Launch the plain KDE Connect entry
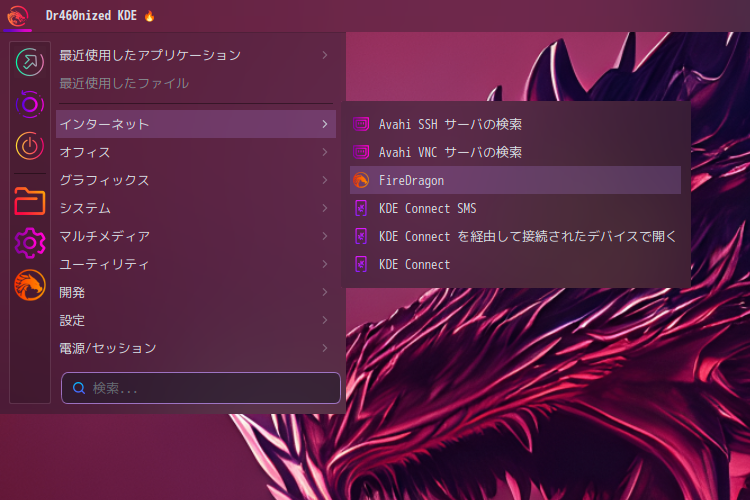The width and height of the screenshot is (750, 500). pos(515,264)
